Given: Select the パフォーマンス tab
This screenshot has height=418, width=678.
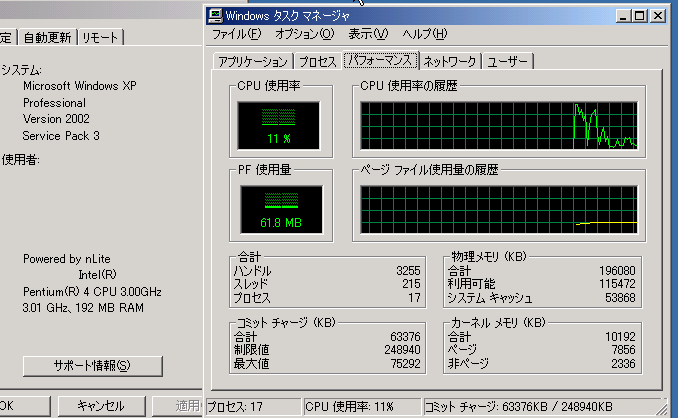Looking at the screenshot, I should [381, 60].
